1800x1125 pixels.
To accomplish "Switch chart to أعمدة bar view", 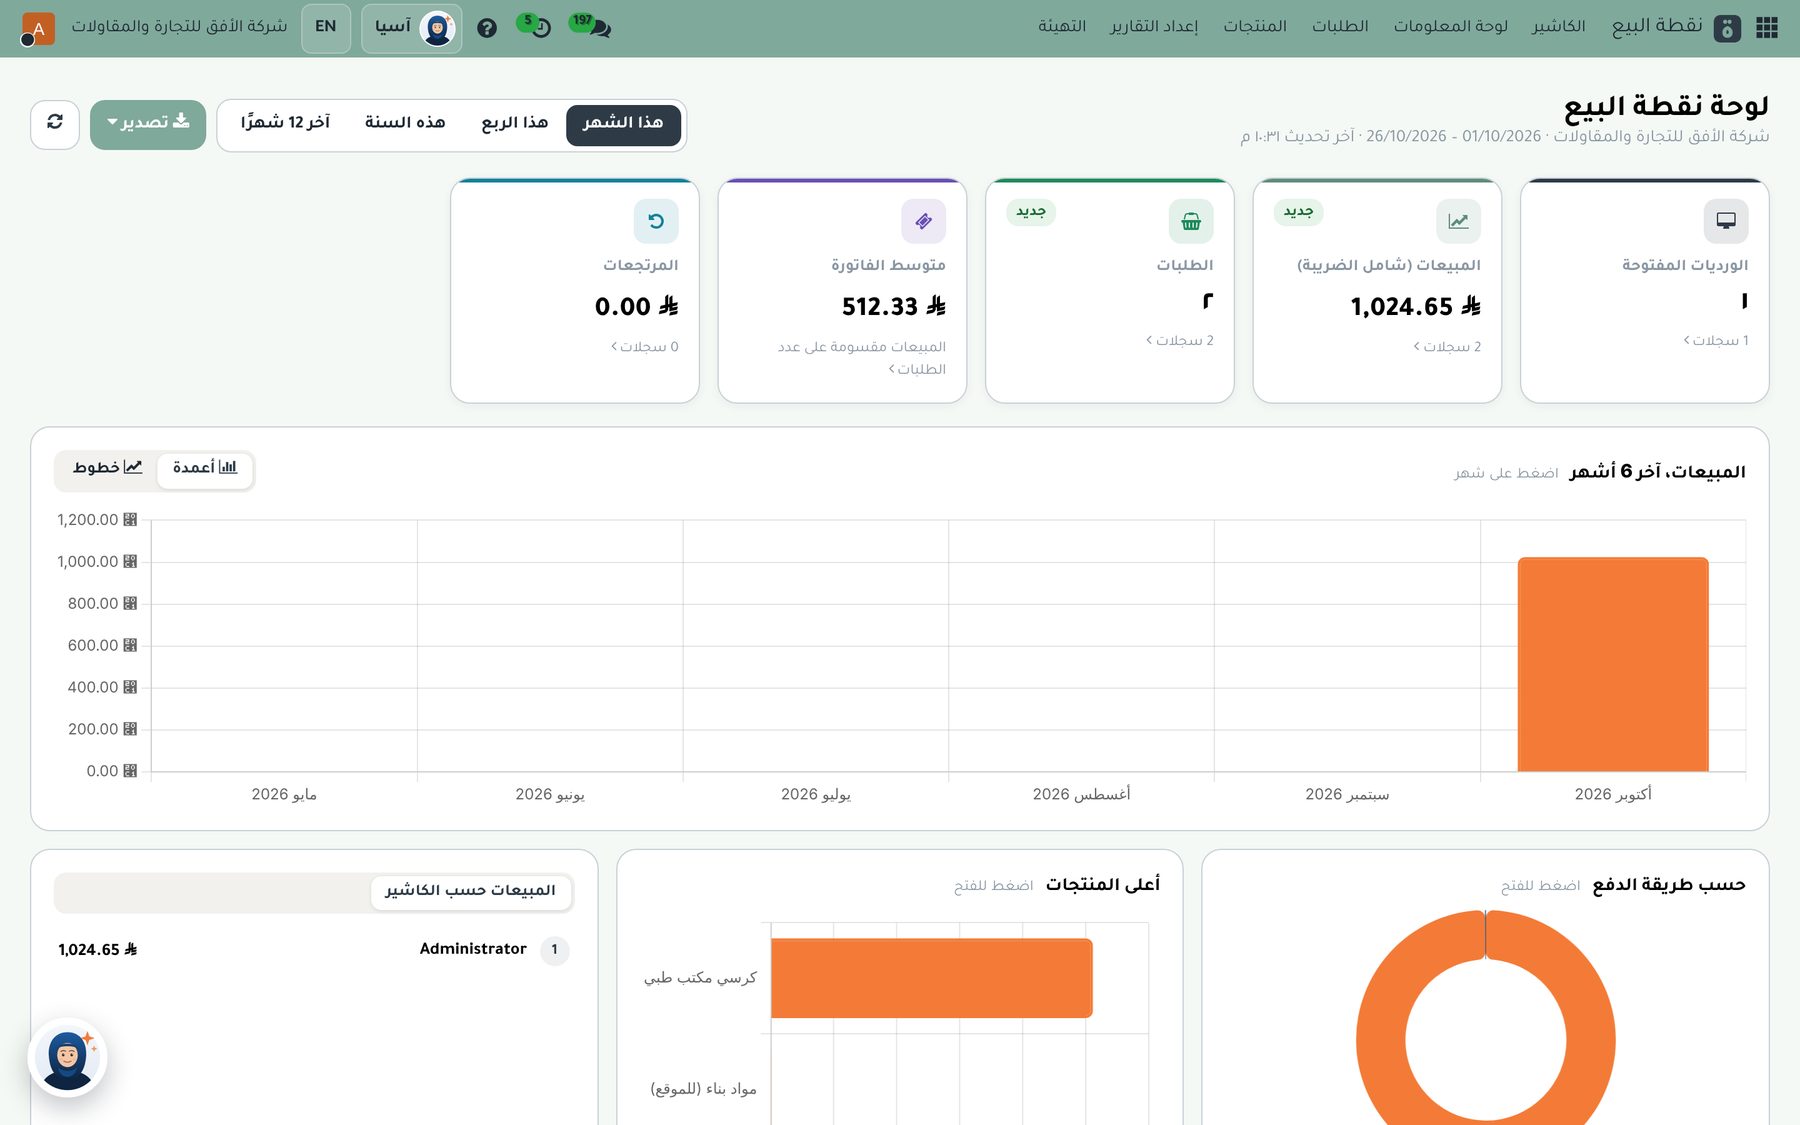I will coord(204,468).
